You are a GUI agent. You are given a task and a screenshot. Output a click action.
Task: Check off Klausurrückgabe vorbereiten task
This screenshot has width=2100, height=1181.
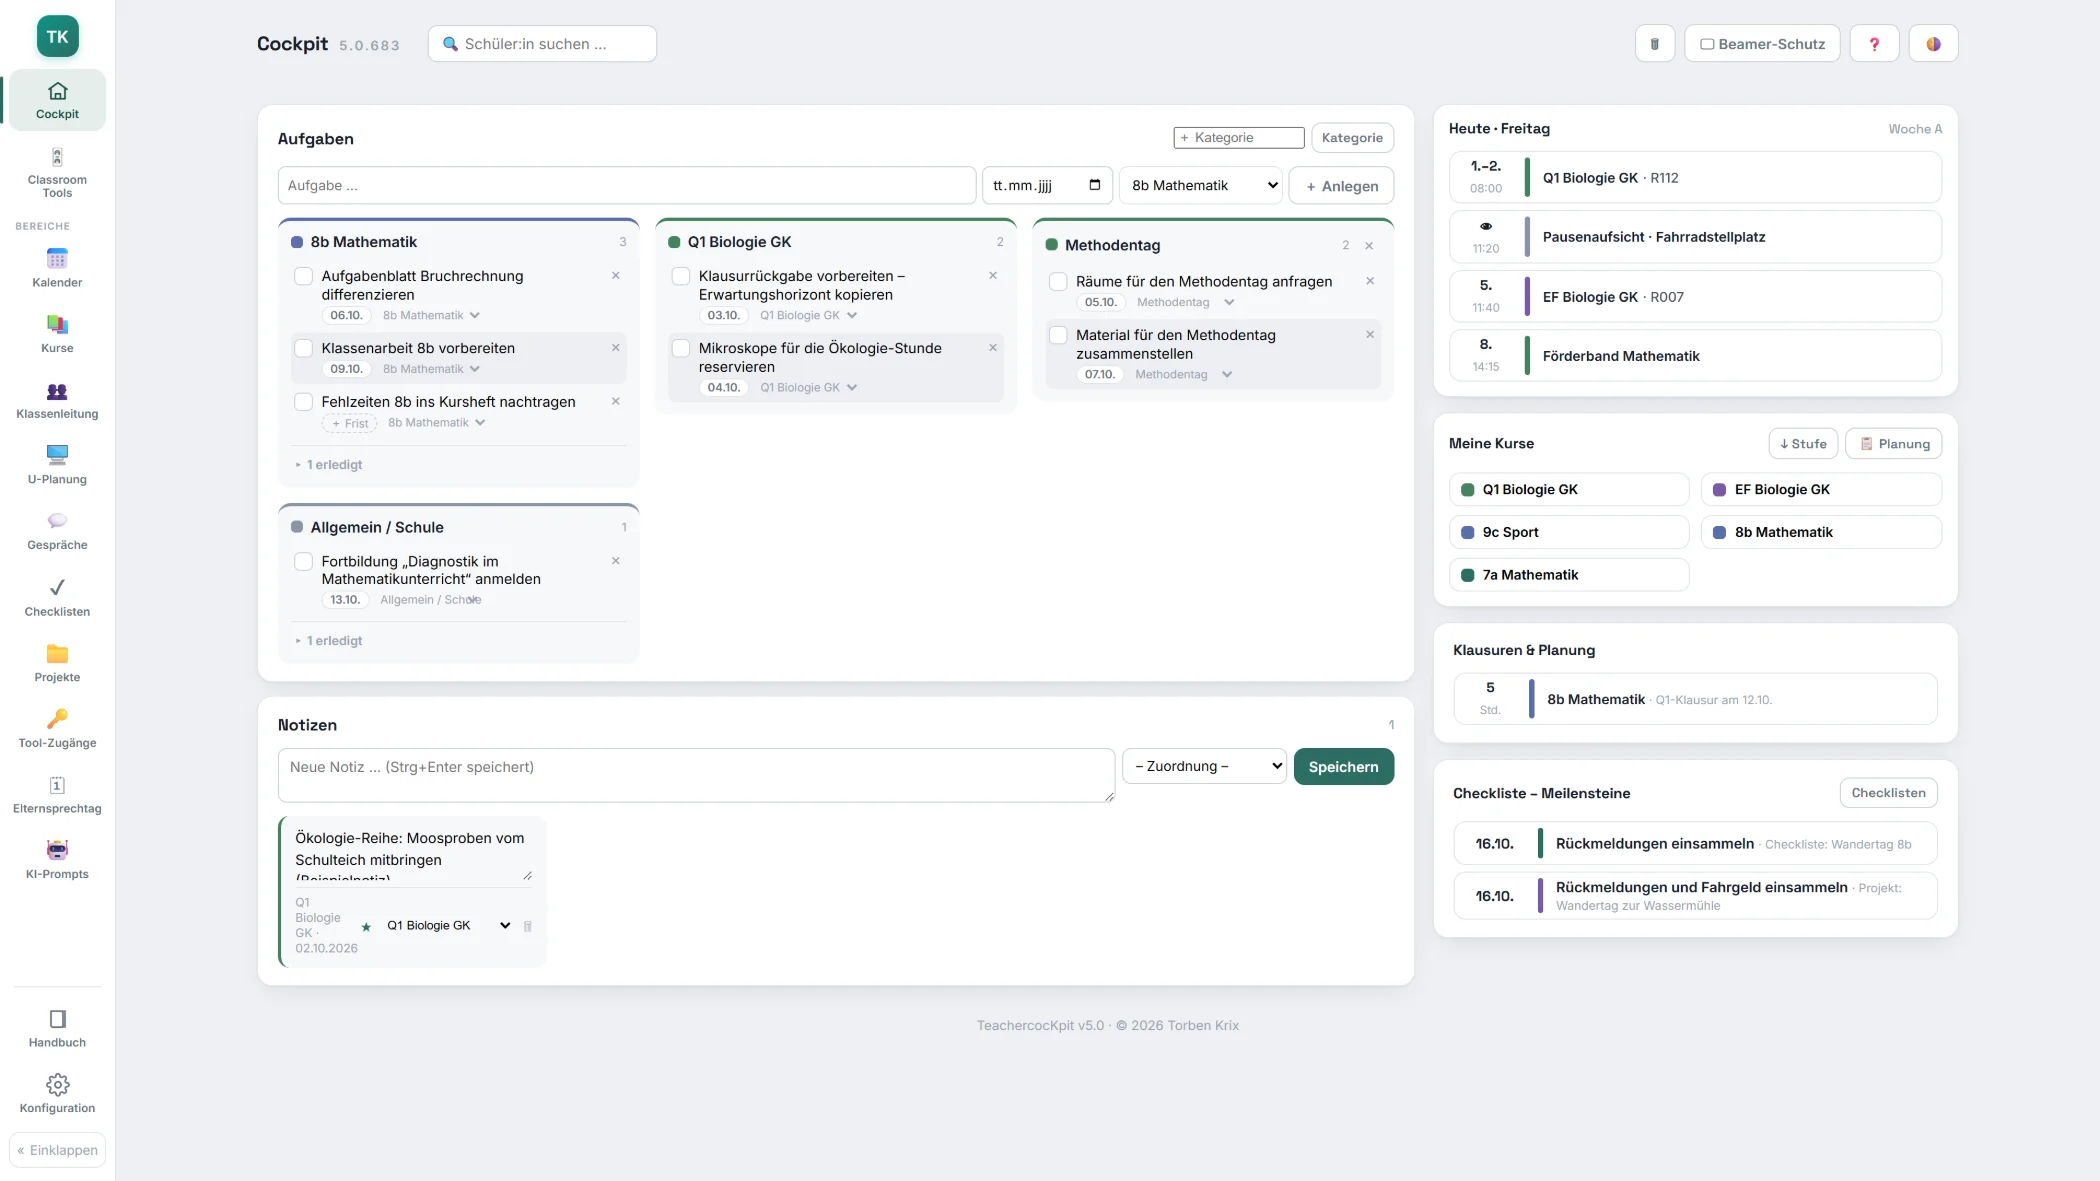[x=681, y=276]
